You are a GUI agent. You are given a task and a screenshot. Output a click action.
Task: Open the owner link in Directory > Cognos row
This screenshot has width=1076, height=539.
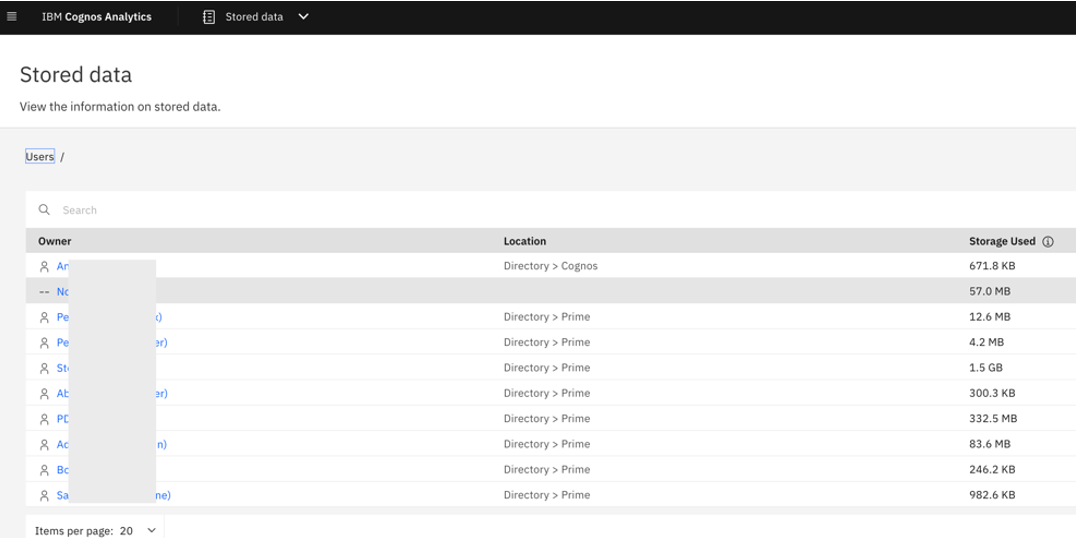[x=62, y=267]
